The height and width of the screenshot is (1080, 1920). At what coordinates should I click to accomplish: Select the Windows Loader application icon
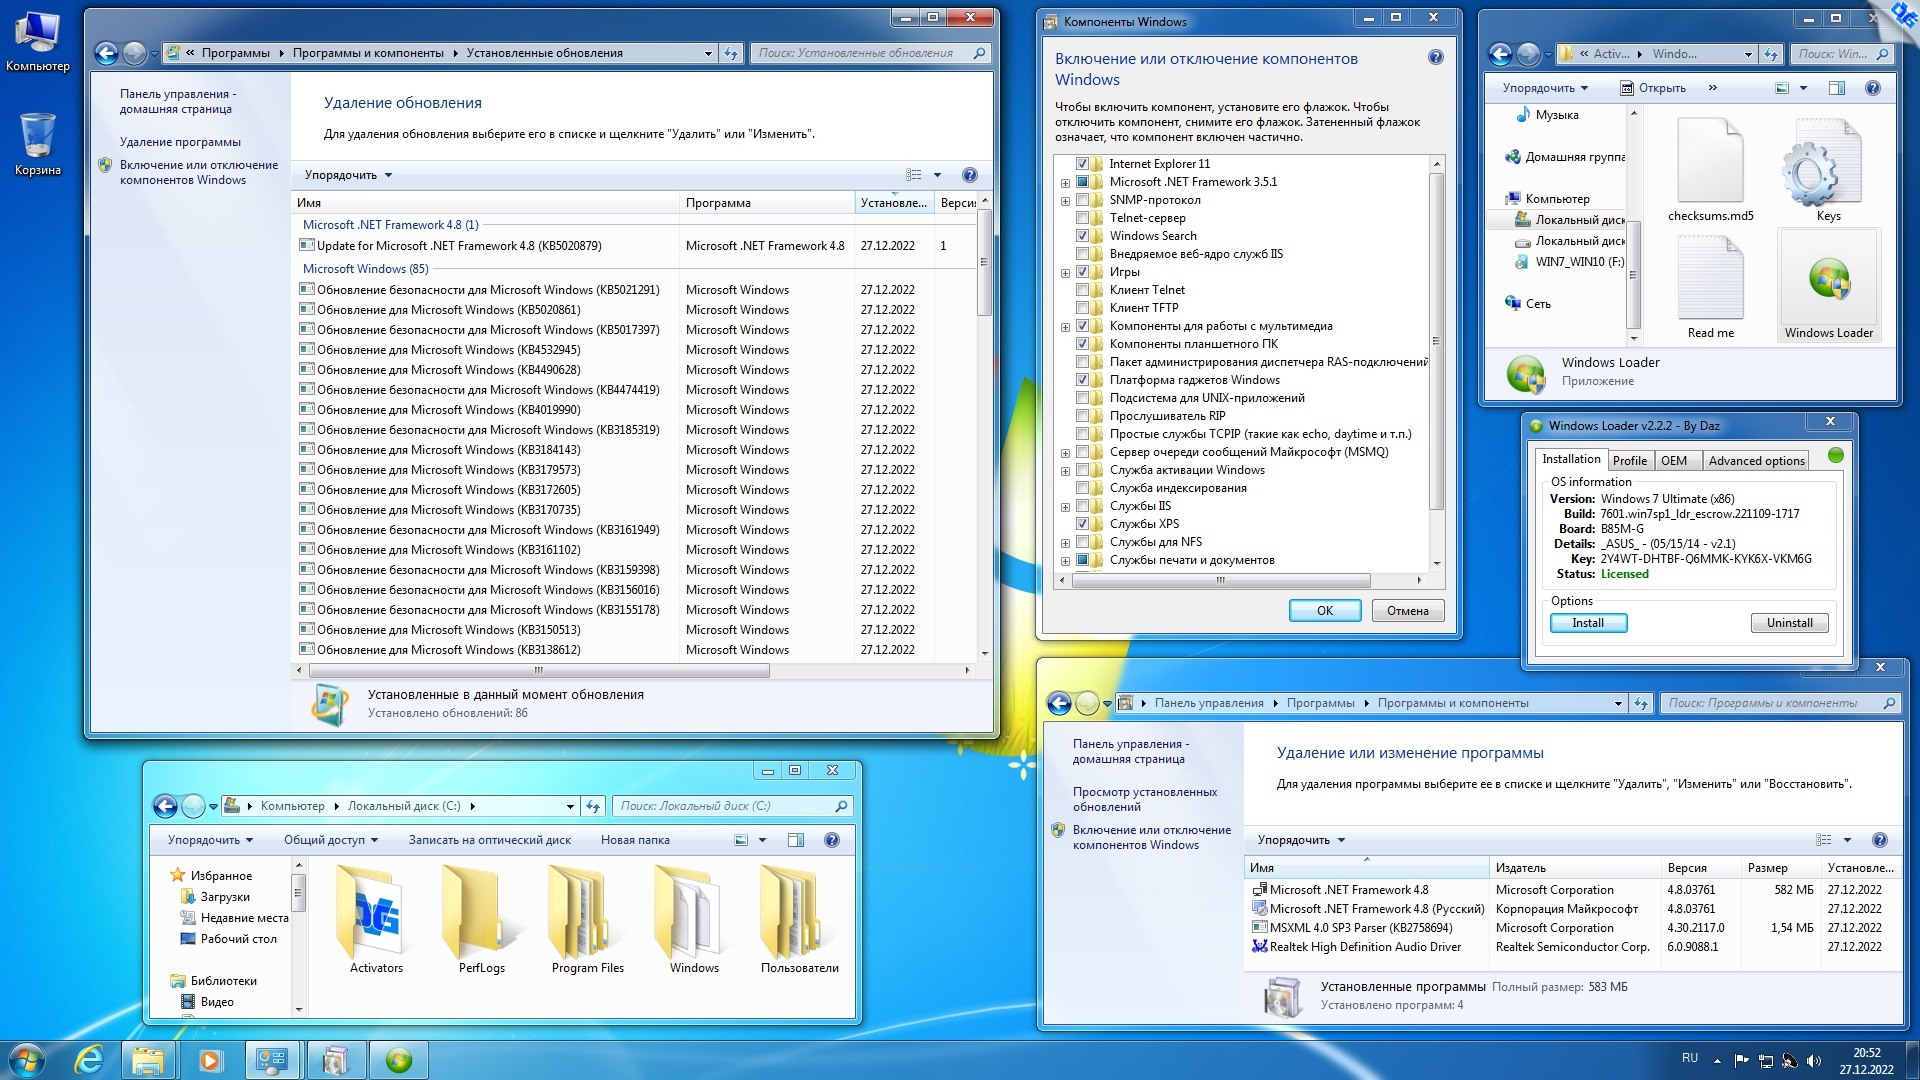click(1828, 288)
